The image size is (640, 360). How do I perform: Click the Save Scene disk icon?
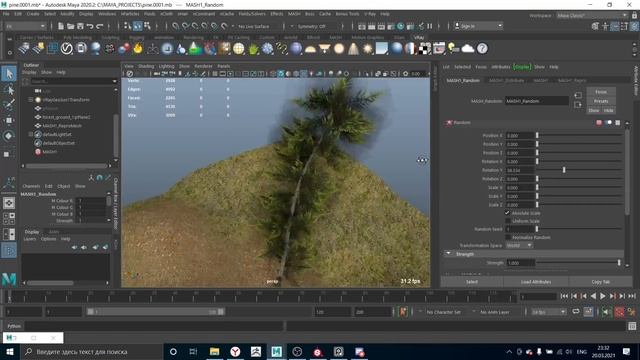[80, 26]
